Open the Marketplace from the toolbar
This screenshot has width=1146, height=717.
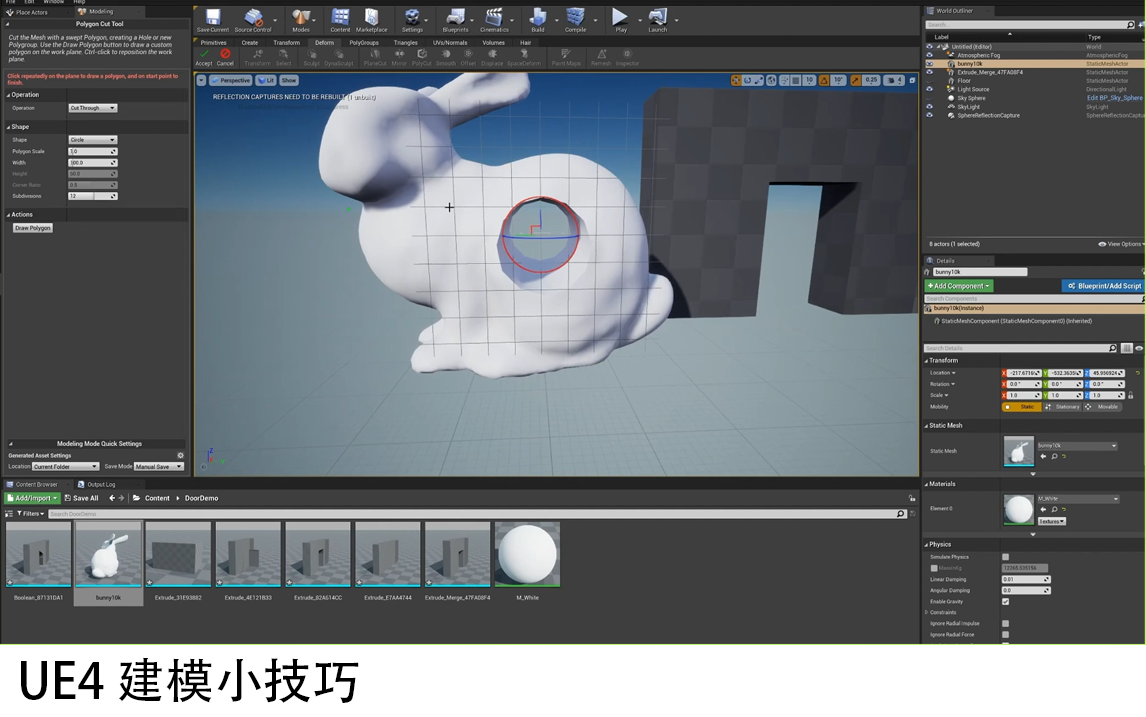[371, 18]
